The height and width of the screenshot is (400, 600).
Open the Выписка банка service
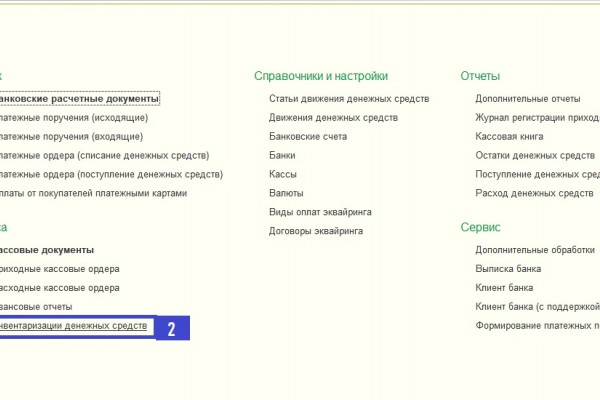click(508, 269)
